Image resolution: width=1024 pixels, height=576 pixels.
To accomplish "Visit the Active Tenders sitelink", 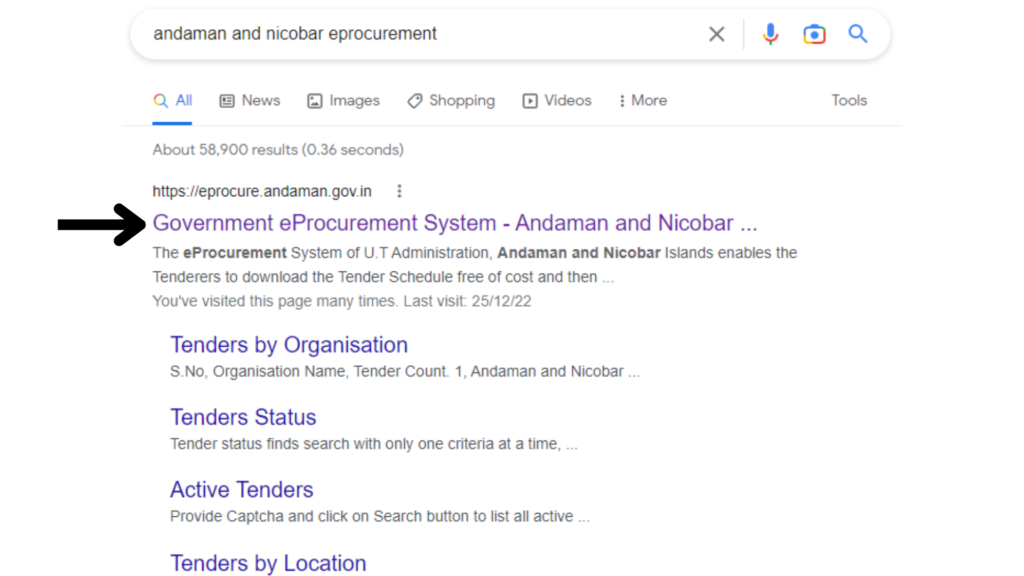I will click(x=242, y=490).
